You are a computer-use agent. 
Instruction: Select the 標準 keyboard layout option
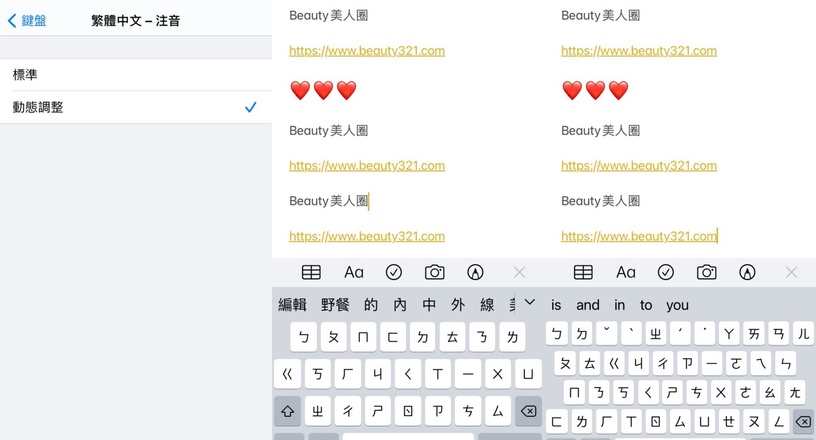click(x=136, y=74)
